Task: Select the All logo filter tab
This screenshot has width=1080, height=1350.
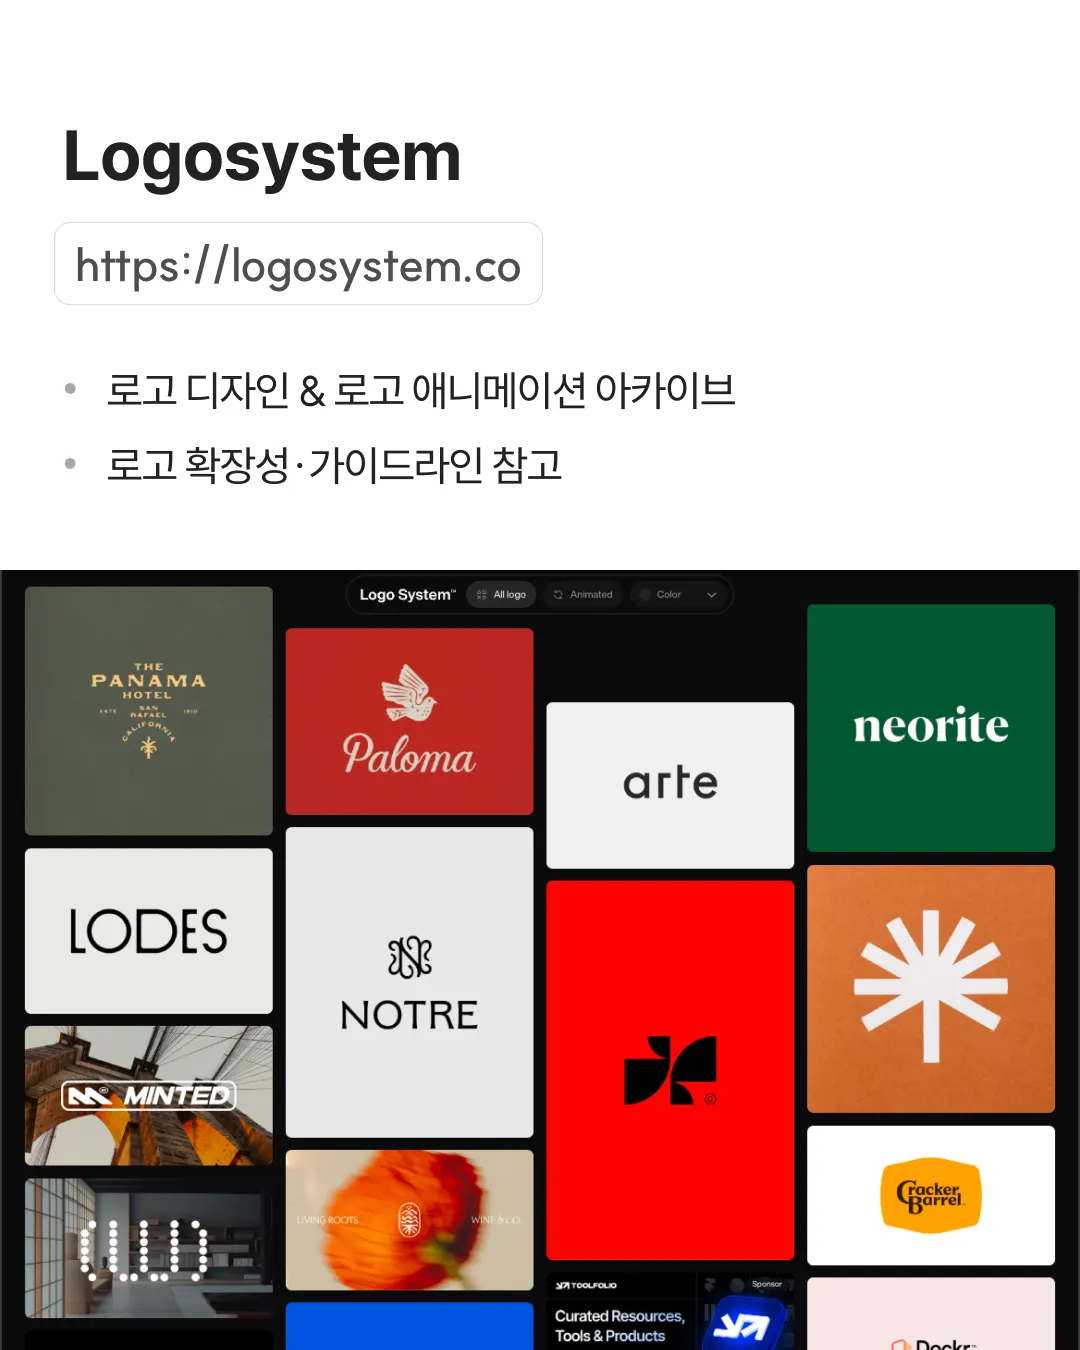Action: [502, 594]
